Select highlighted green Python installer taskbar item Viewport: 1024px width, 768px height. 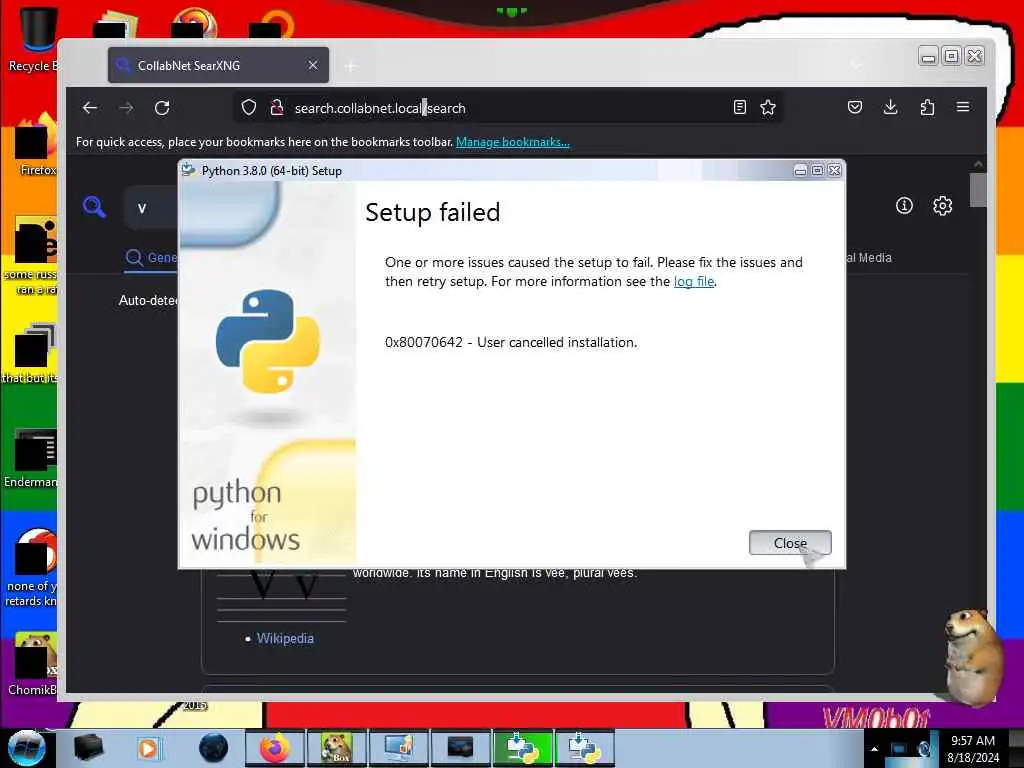pos(522,748)
